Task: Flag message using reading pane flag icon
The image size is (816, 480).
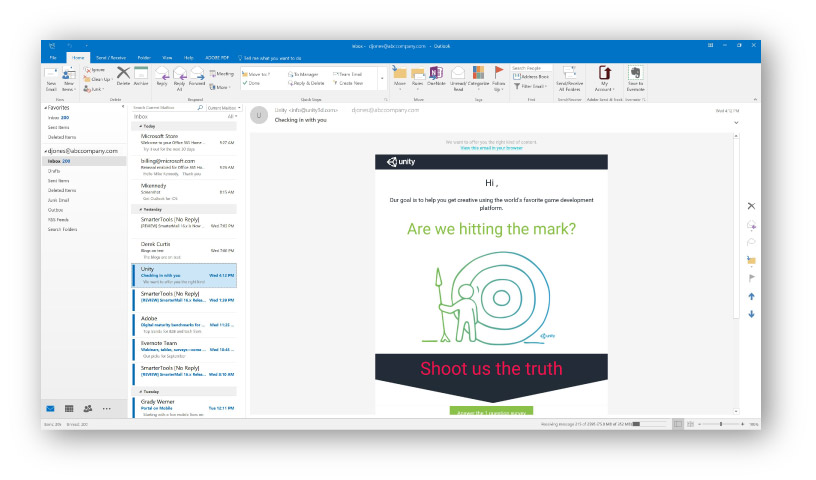Action: tap(751, 278)
